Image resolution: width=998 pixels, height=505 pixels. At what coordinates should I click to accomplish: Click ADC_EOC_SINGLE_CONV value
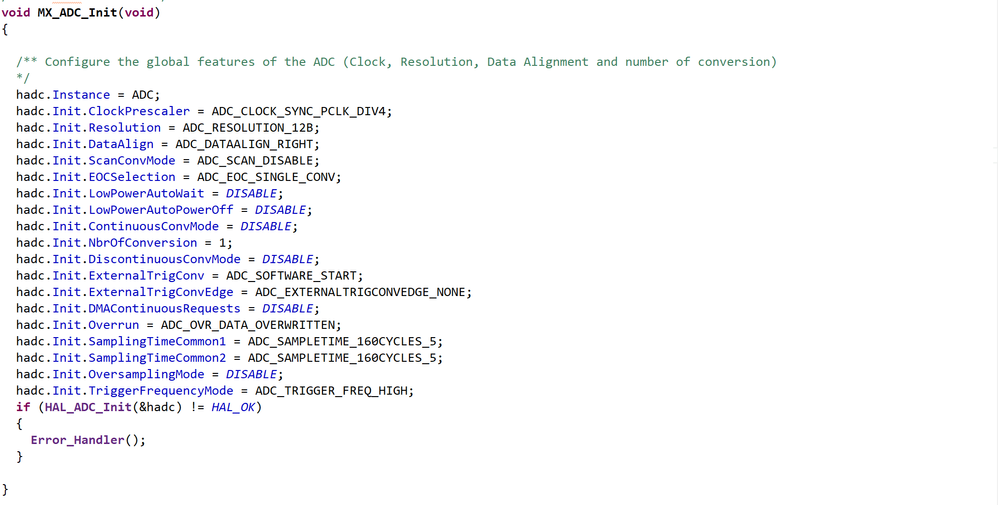tap(265, 177)
